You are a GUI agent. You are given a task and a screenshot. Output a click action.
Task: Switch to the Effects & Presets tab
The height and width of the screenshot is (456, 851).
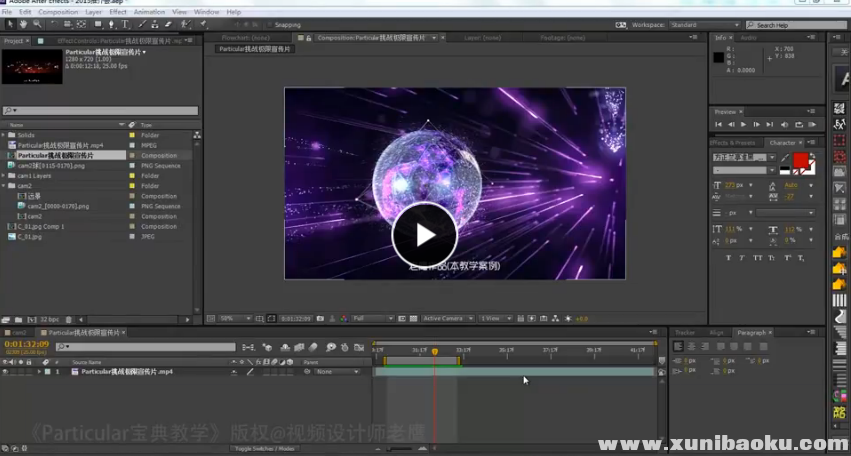pos(733,142)
